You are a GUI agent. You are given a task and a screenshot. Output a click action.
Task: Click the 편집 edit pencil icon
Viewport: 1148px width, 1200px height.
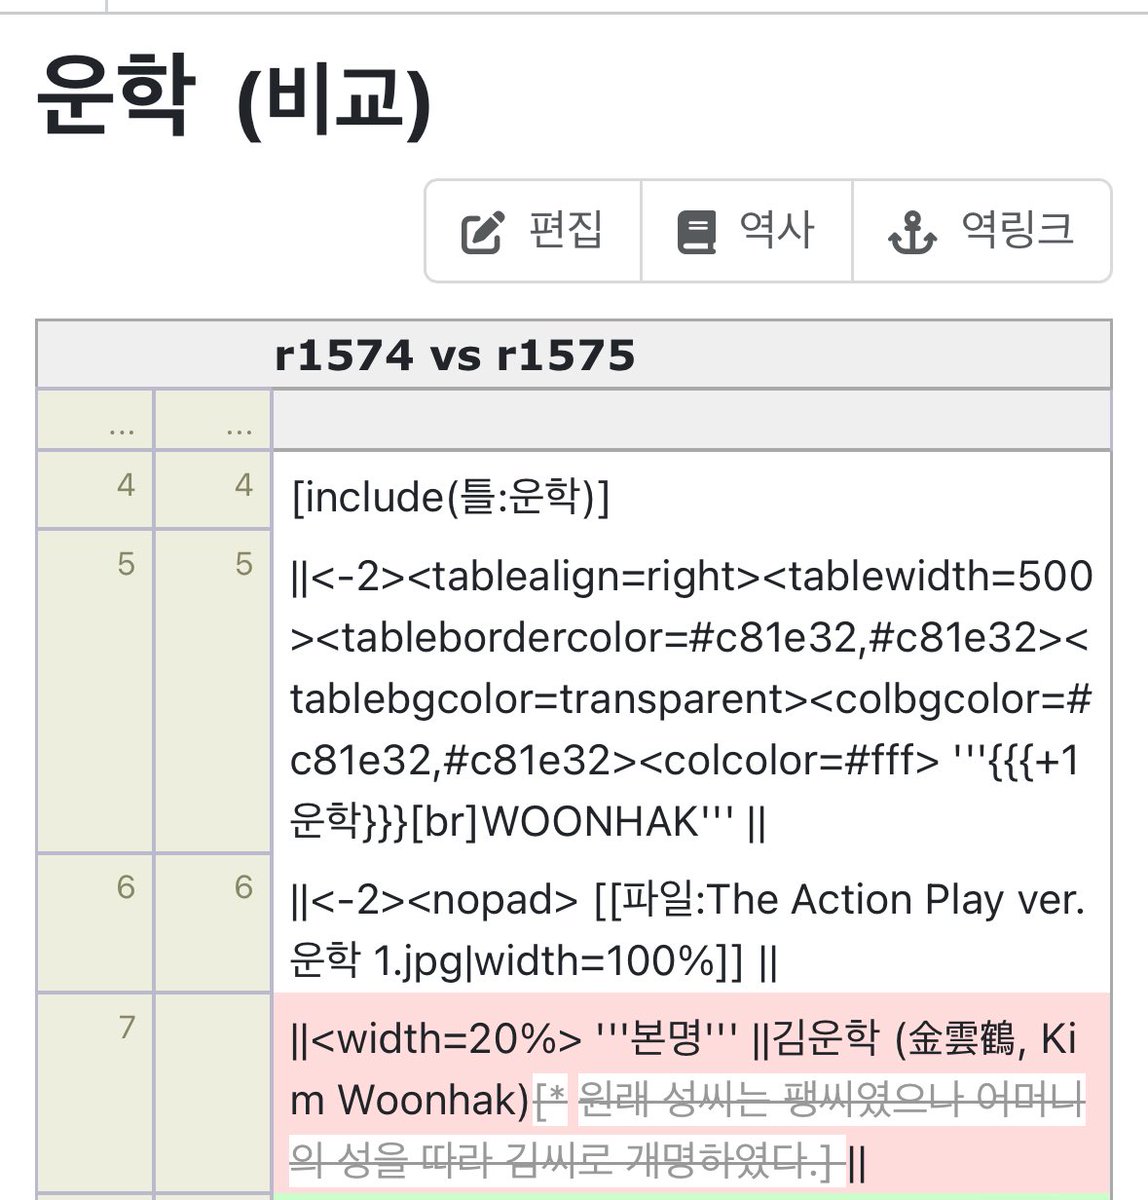(x=481, y=232)
